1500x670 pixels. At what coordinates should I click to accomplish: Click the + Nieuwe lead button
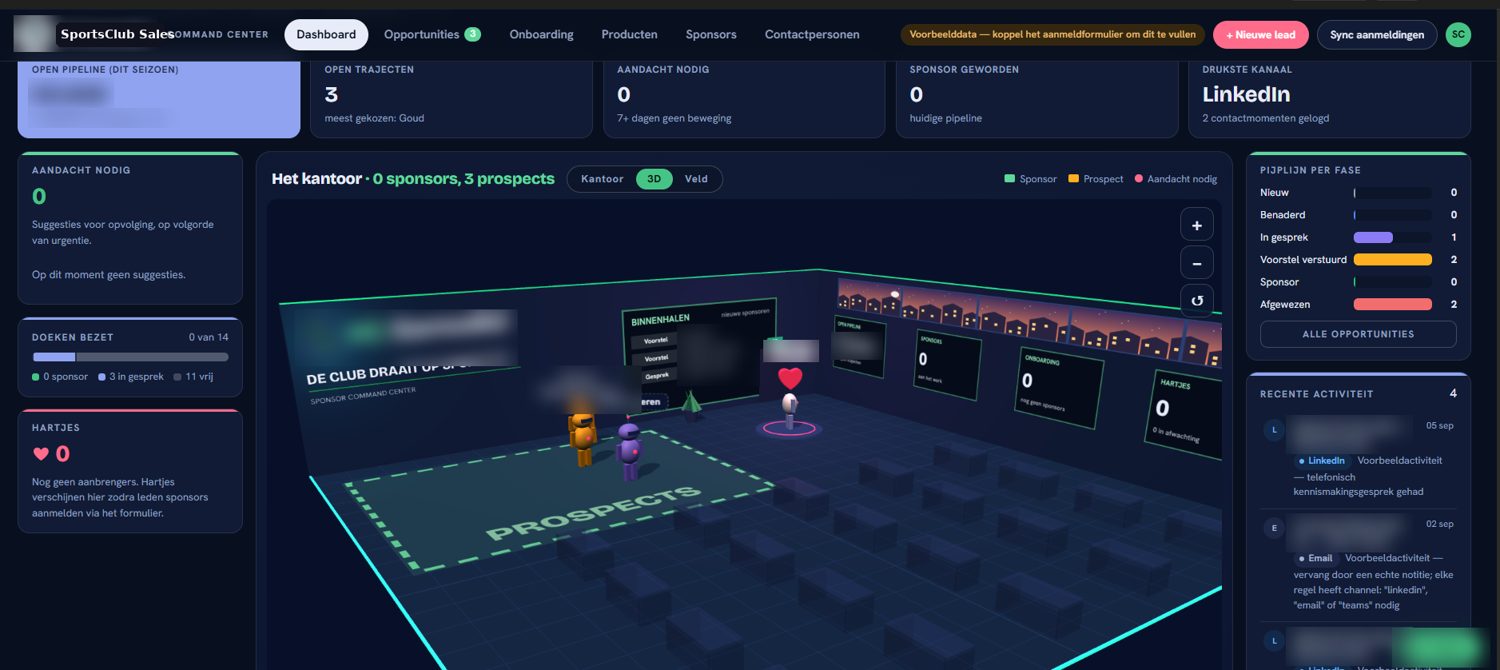[x=1260, y=34]
